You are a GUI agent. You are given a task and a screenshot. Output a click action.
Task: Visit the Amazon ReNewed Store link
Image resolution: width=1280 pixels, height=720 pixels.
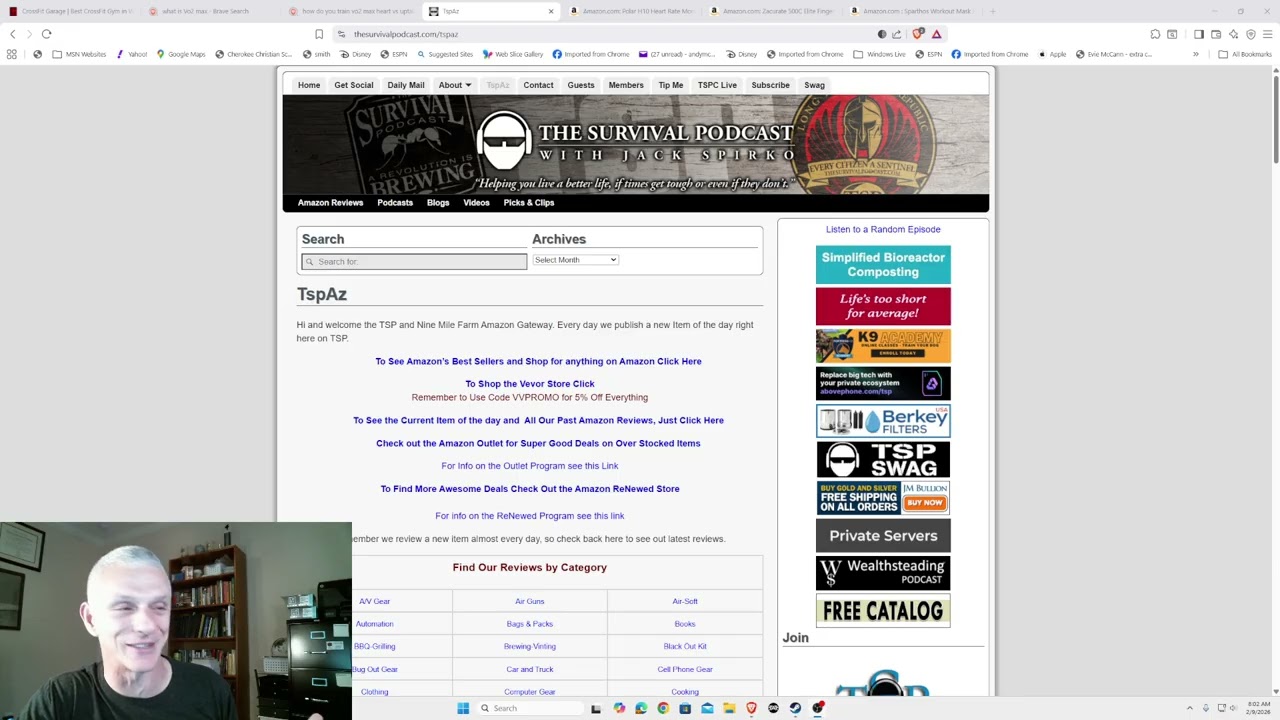coord(530,489)
